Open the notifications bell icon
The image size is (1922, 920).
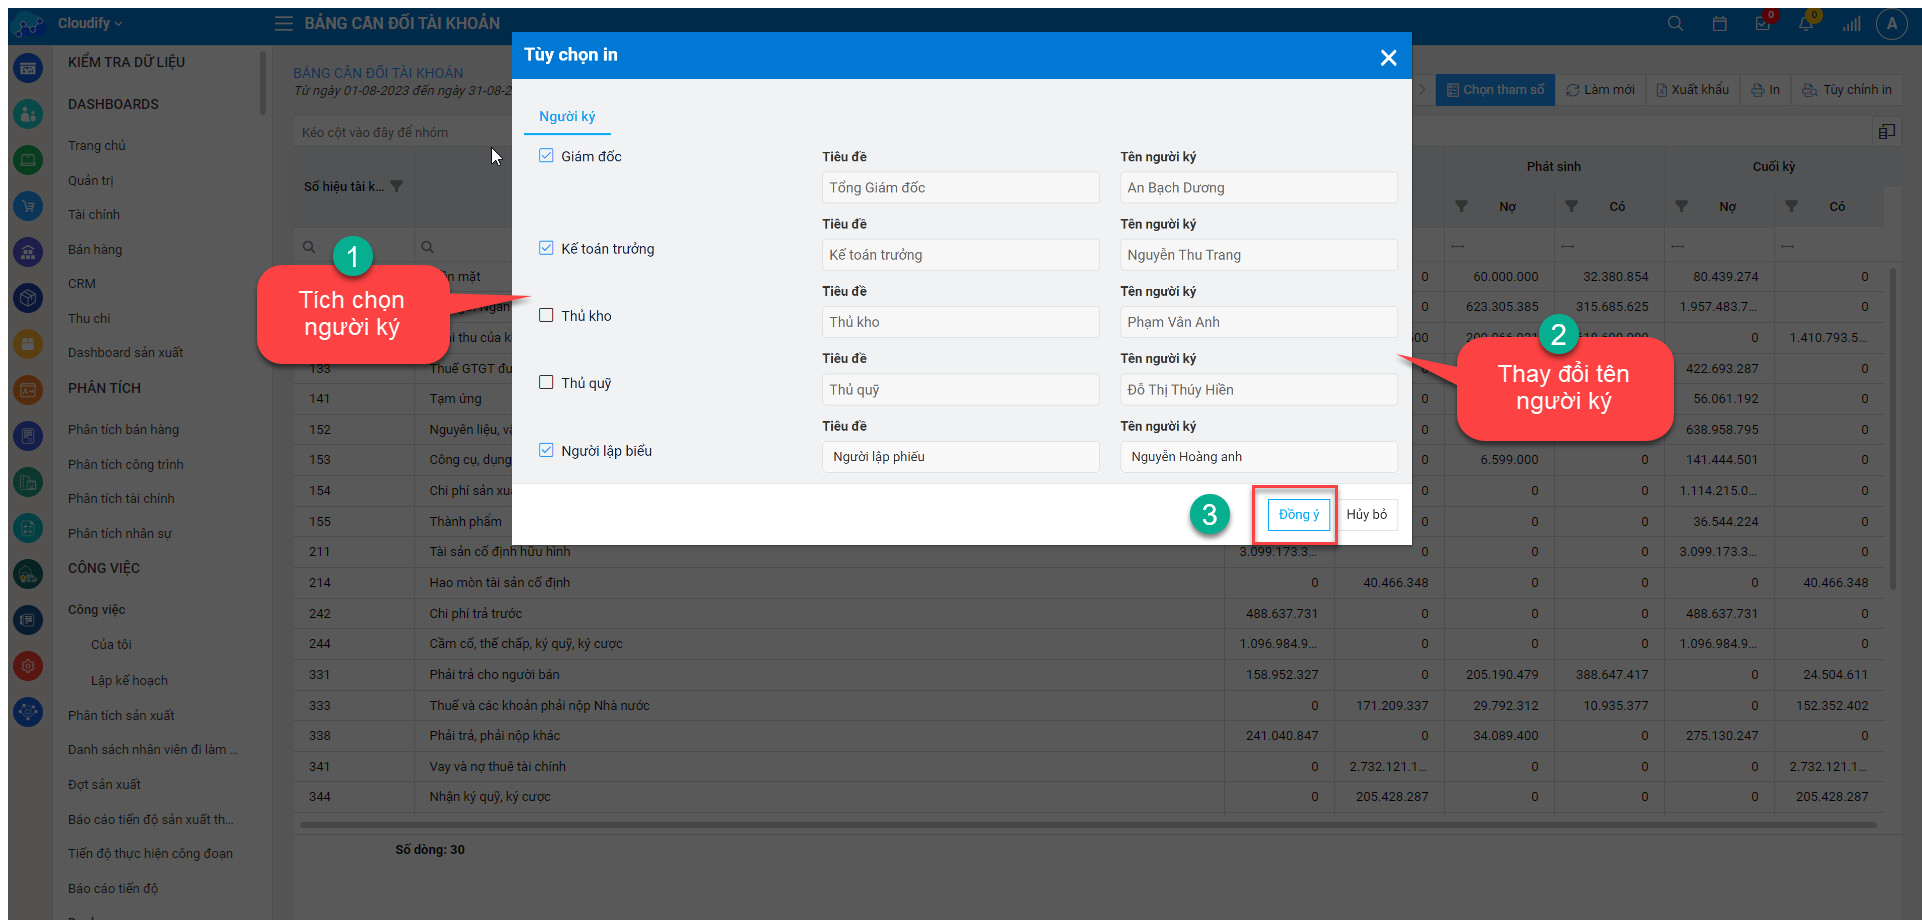(x=1806, y=23)
